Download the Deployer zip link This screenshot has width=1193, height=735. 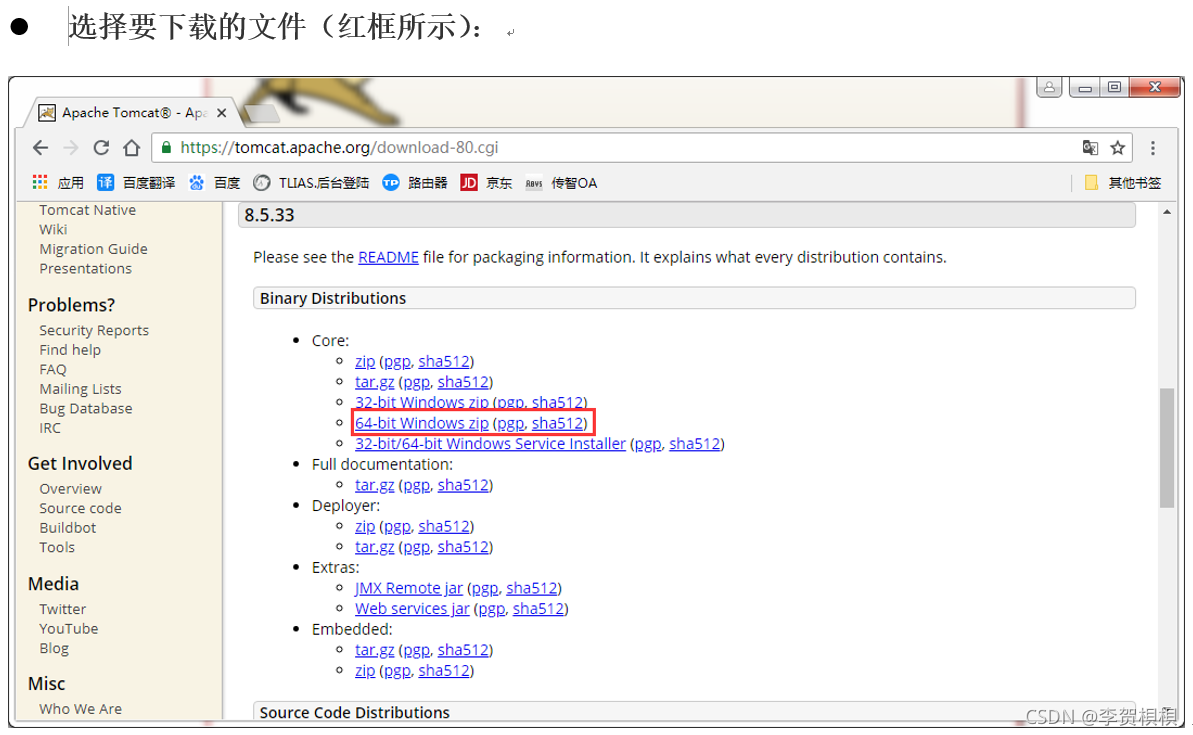365,526
